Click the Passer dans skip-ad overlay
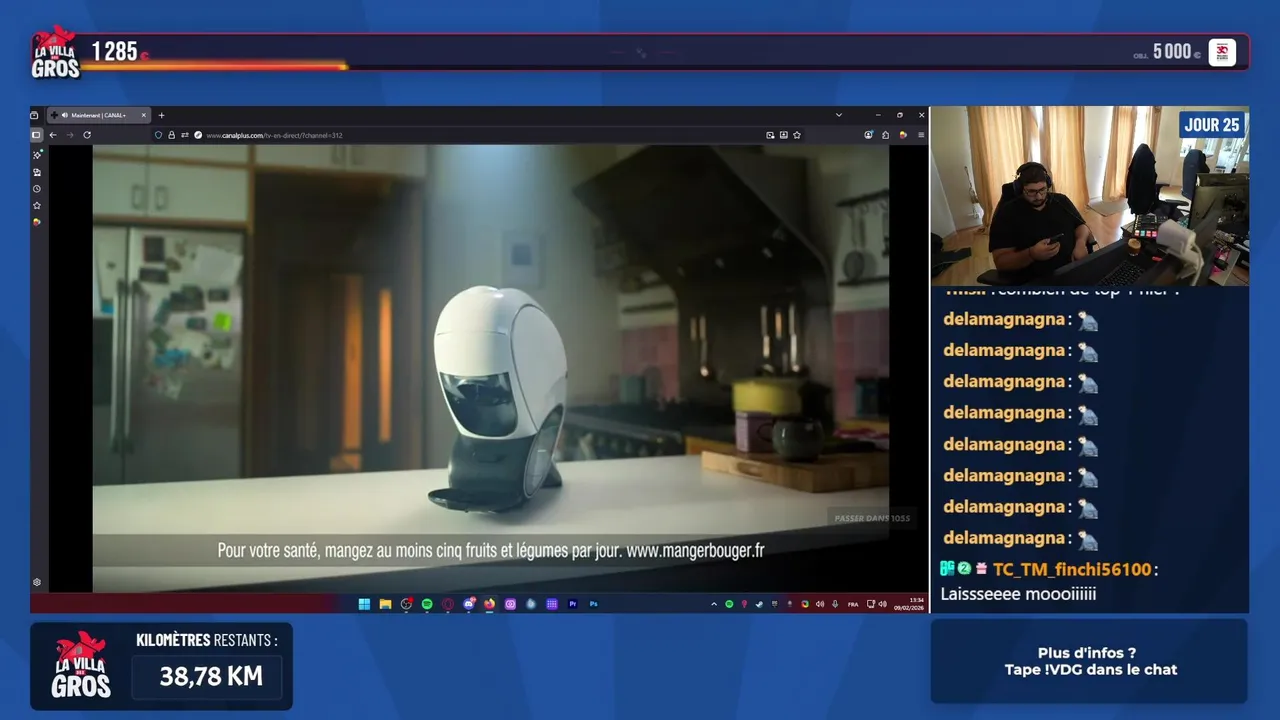Screen dimensions: 1280x720 (872, 518)
